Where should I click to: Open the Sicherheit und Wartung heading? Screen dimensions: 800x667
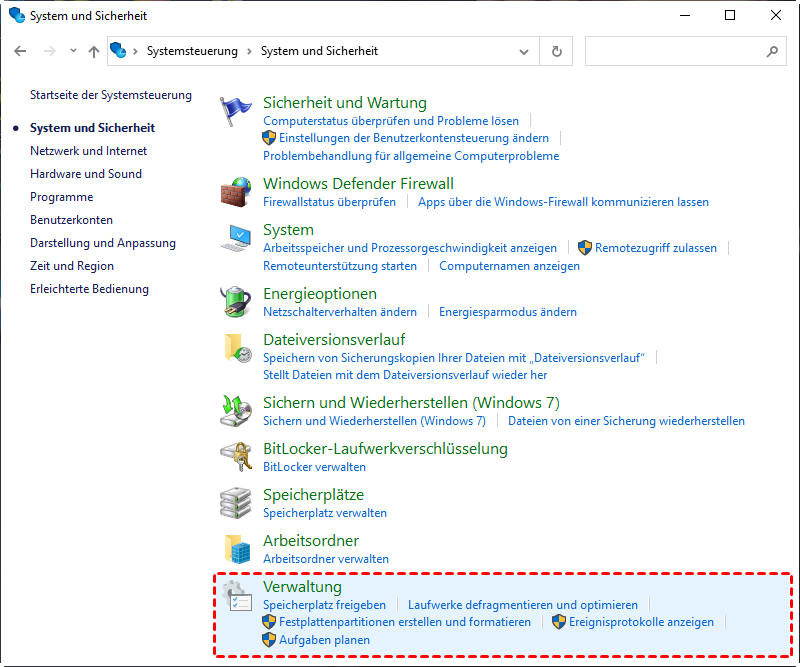345,103
